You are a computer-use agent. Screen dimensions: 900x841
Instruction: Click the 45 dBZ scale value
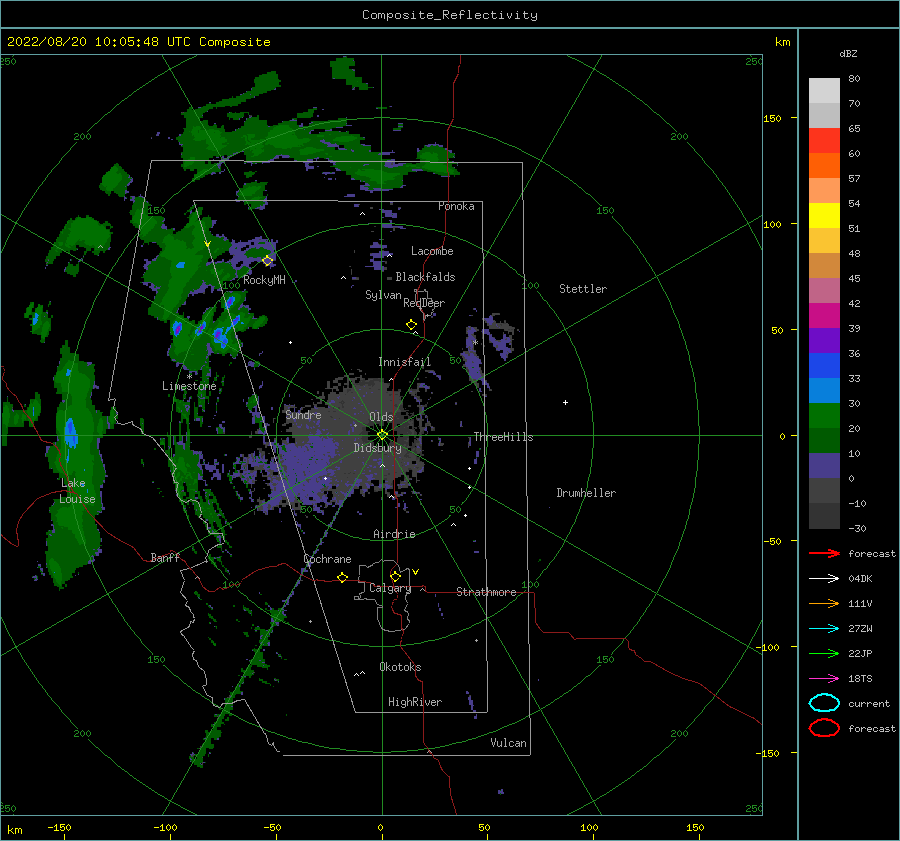click(854, 278)
